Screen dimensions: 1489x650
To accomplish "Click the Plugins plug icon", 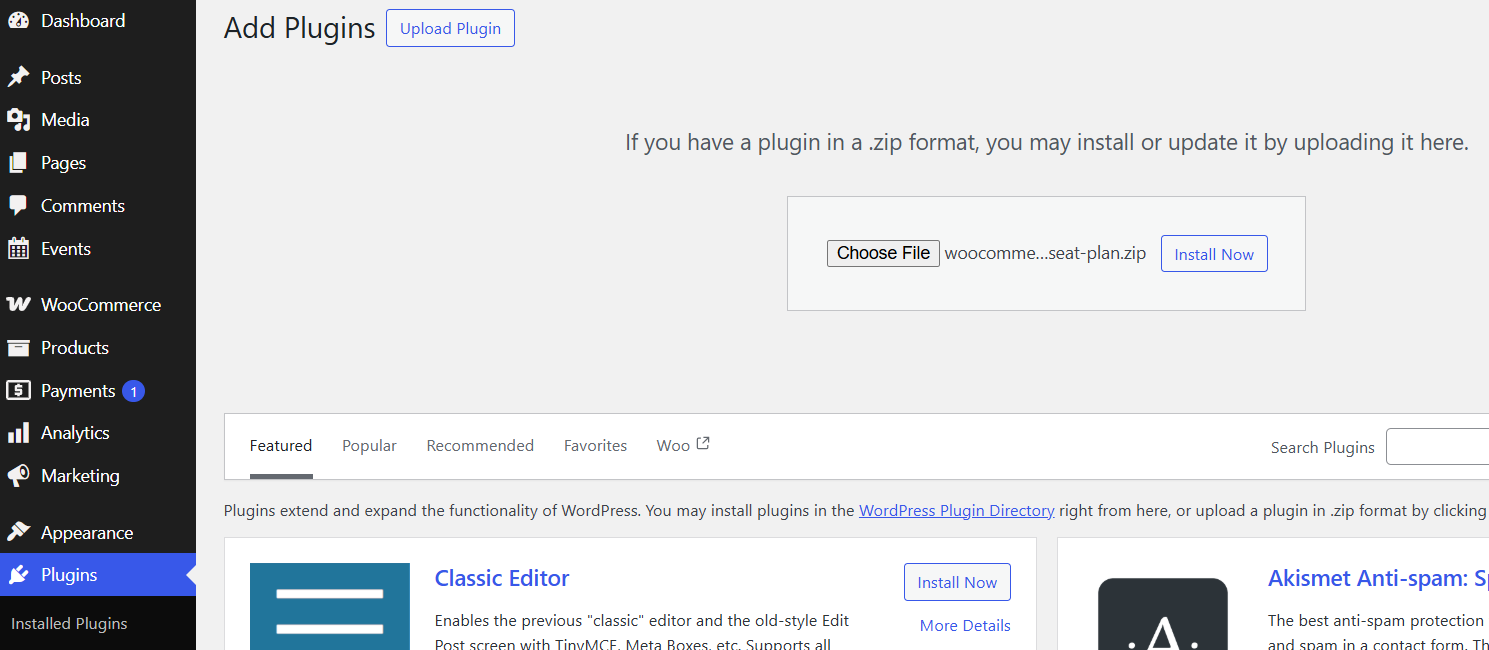I will (18, 575).
